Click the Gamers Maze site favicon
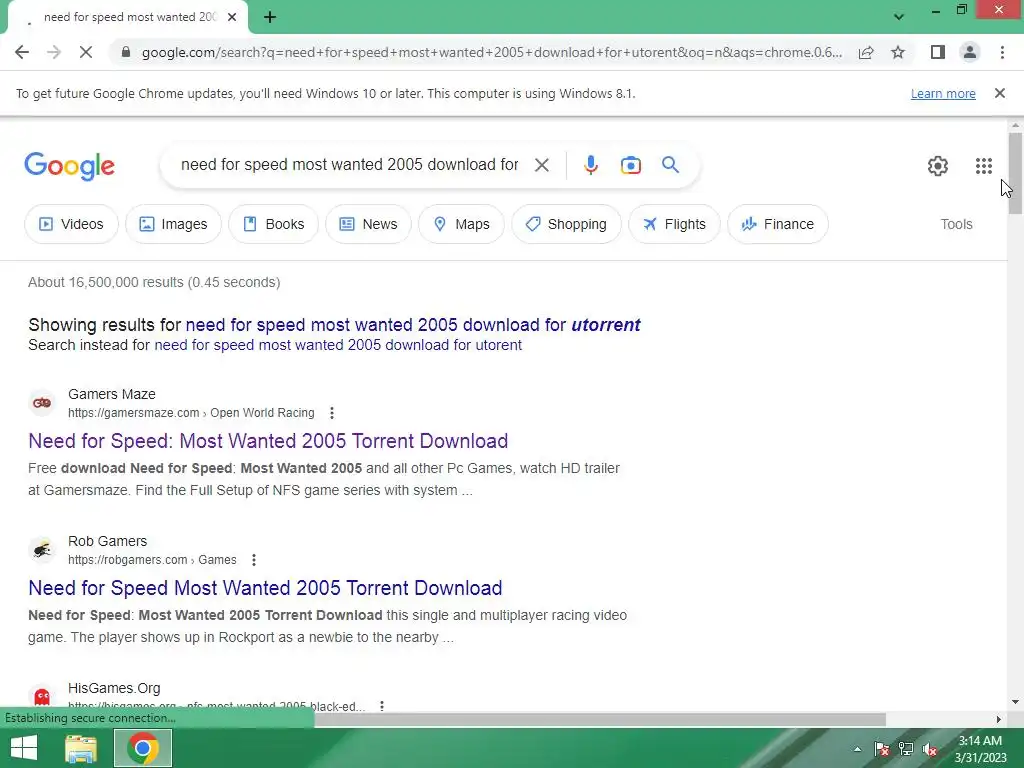Screen dimensions: 1024x768 coord(42,403)
